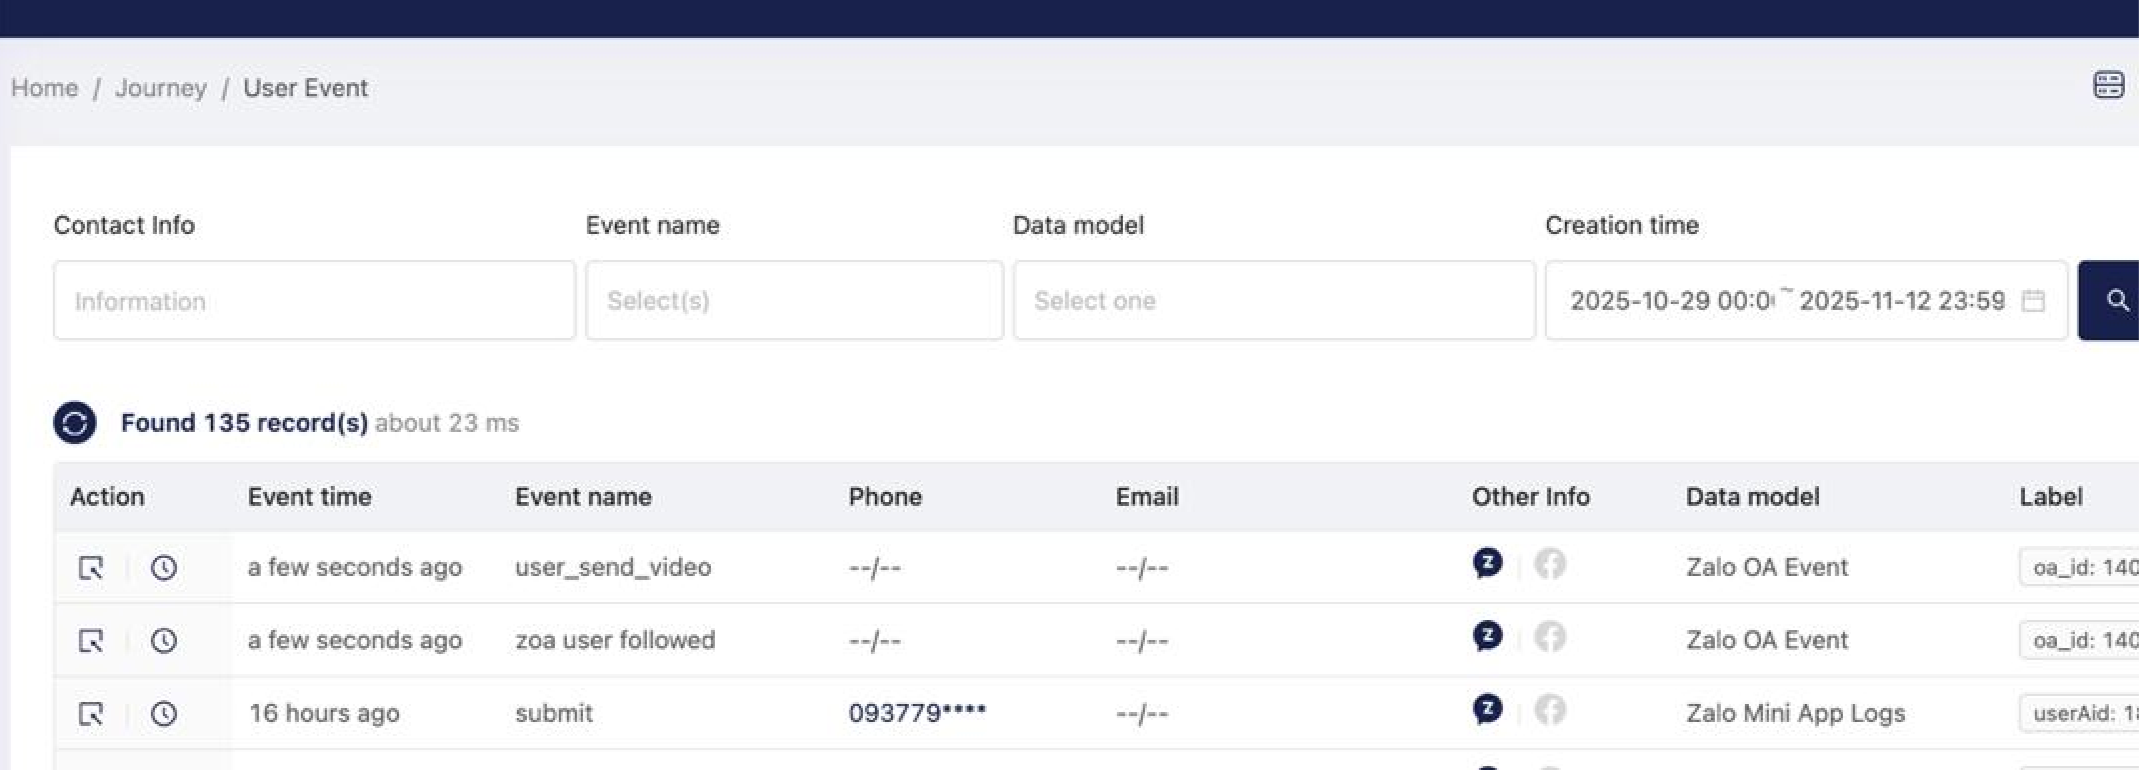The image size is (2139, 770).
Task: Open detail icon for zoa user followed row
Action: point(91,641)
